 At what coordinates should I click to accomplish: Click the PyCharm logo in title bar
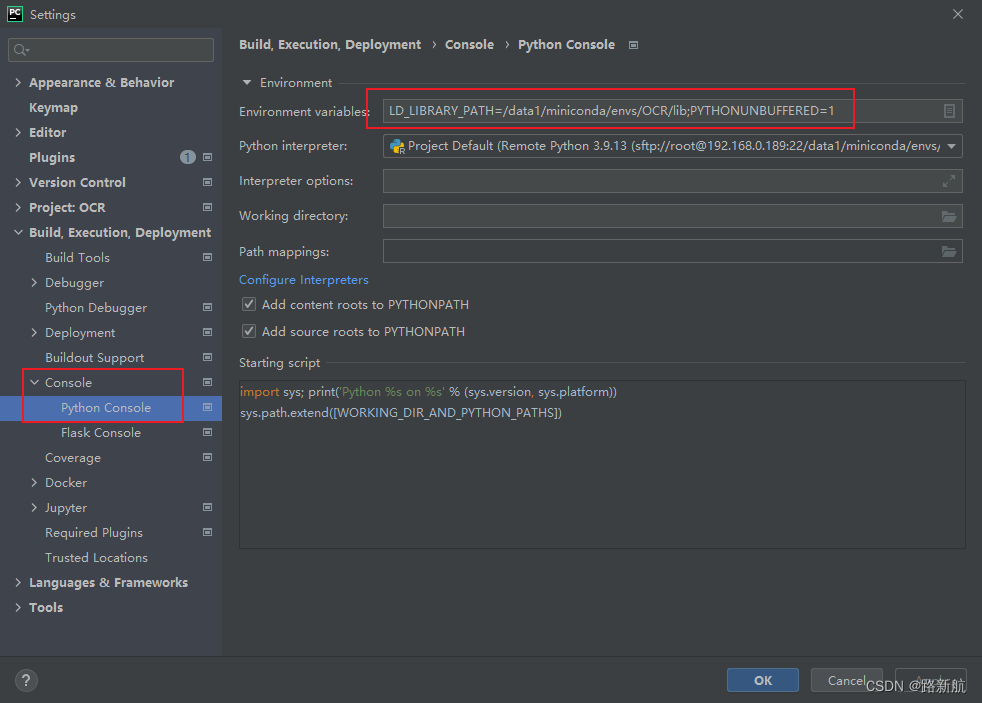coord(14,14)
